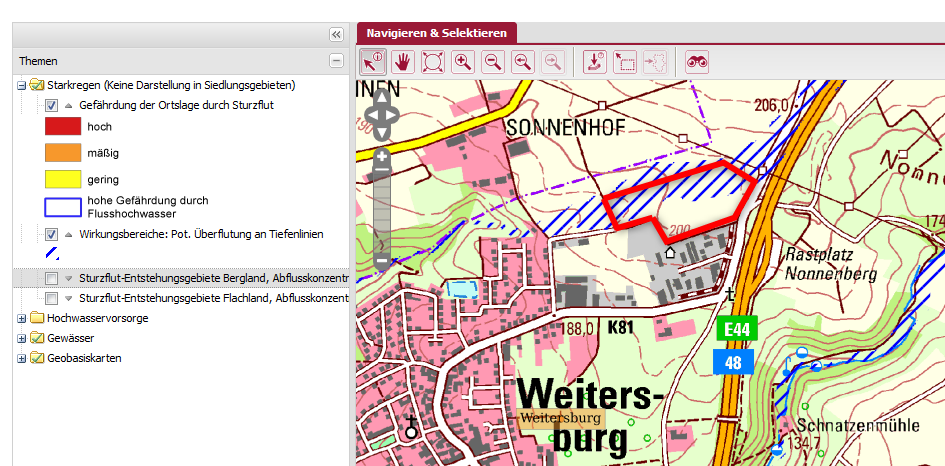Minimize the Themen panel section
The width and height of the screenshot is (945, 466).
(336, 61)
